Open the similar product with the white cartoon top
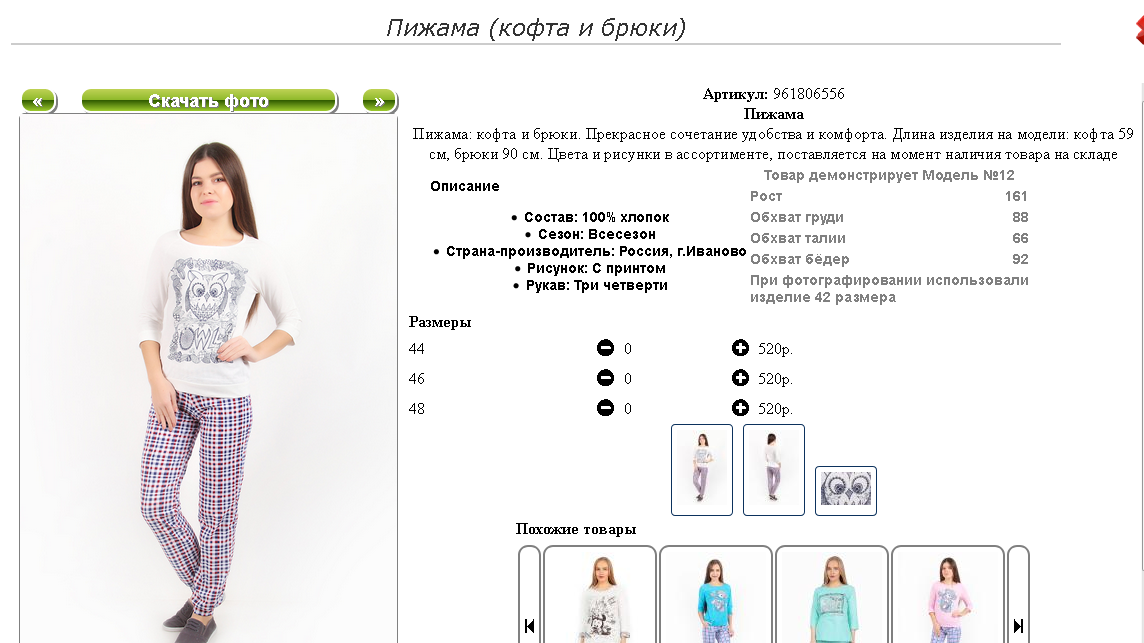Image resolution: width=1144 pixels, height=643 pixels. tap(600, 595)
